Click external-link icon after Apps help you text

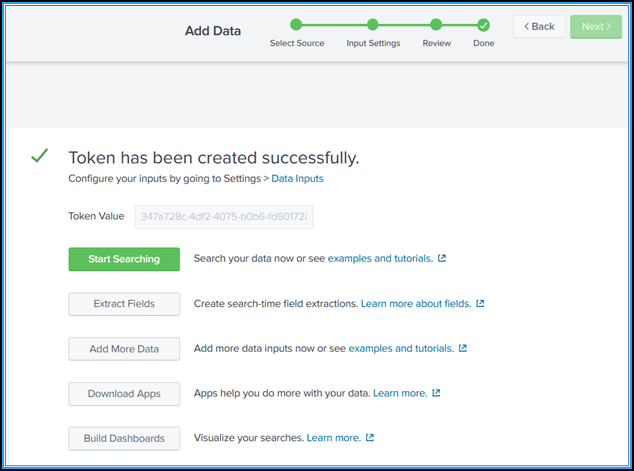click(436, 393)
